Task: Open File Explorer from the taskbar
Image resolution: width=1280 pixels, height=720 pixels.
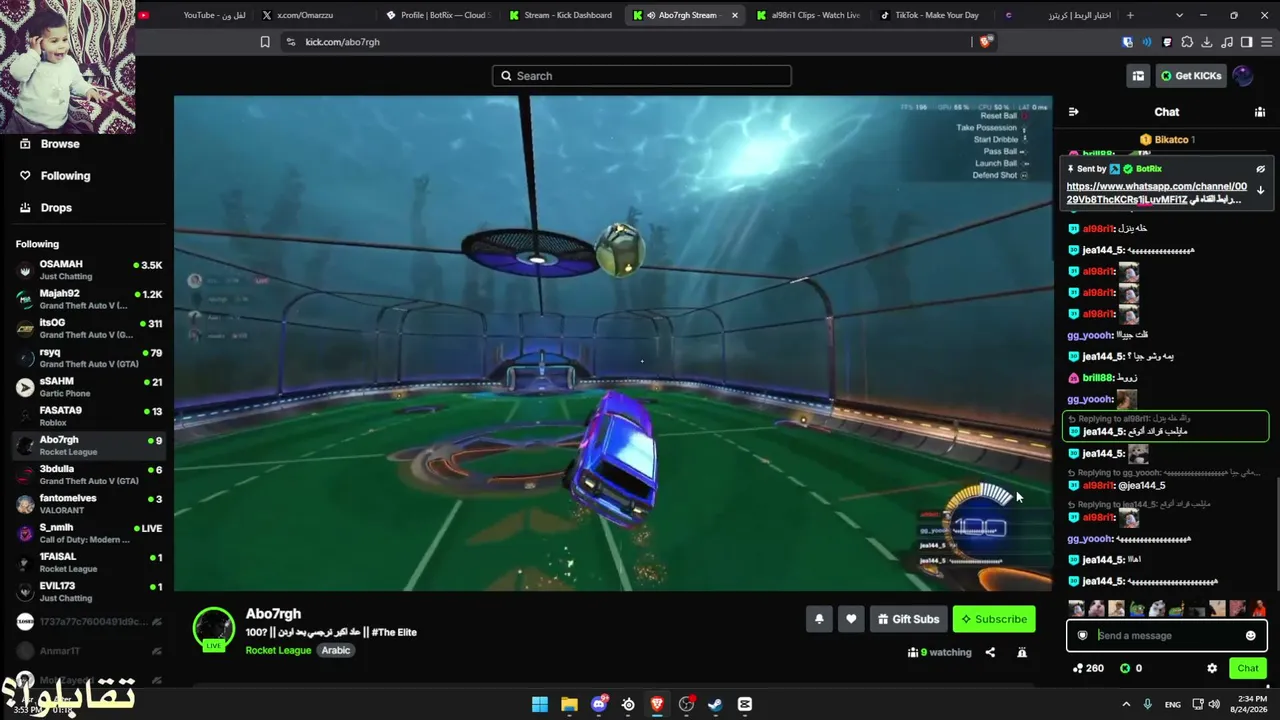Action: click(569, 704)
